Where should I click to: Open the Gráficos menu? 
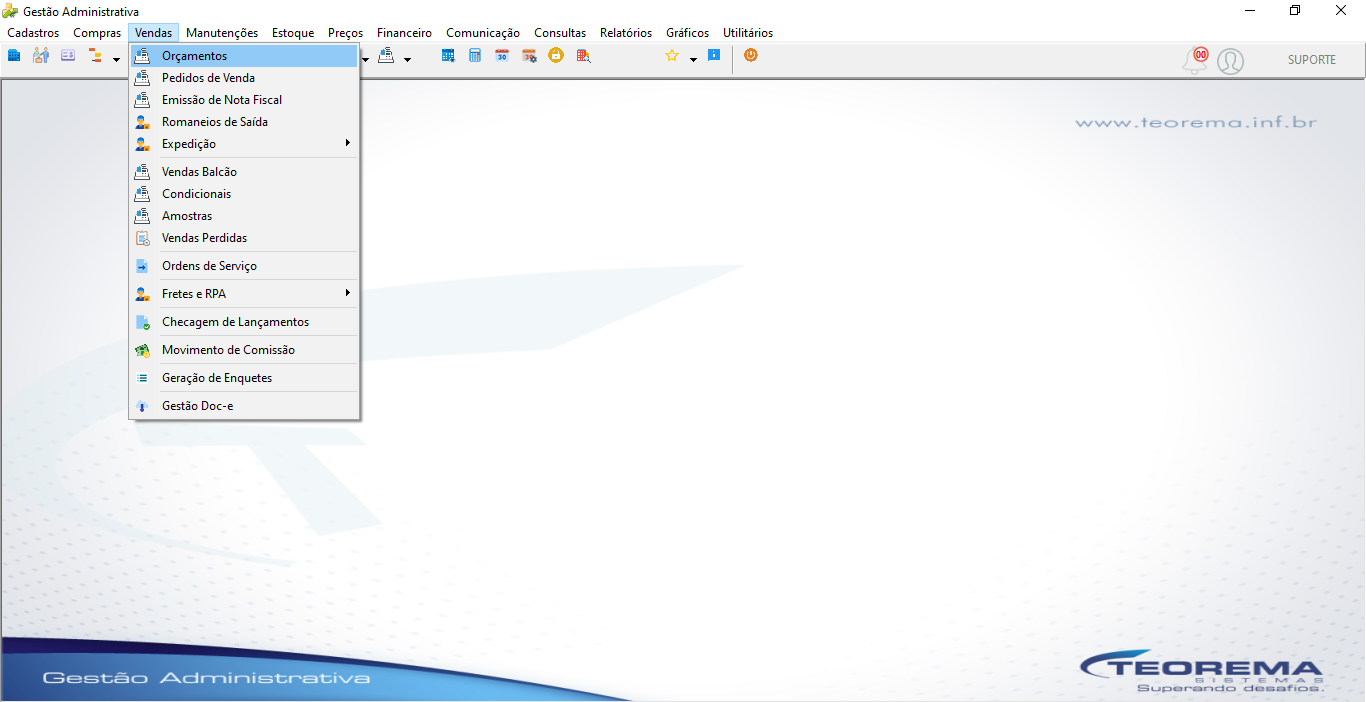688,33
